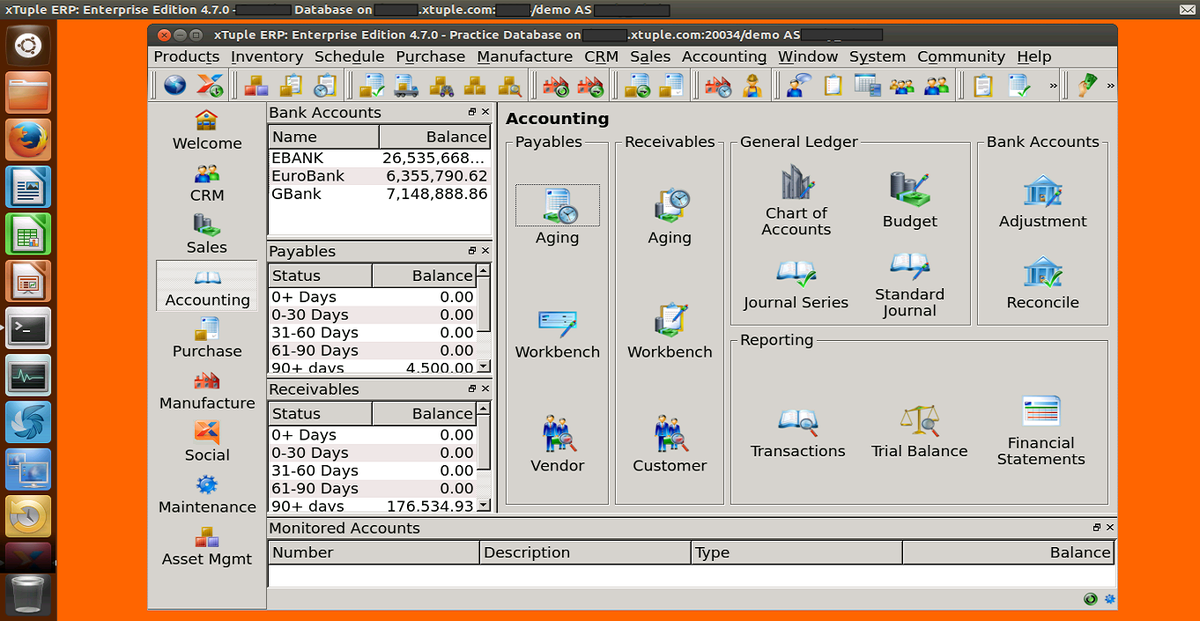Open the Chart of Accounts
Image resolution: width=1200 pixels, height=621 pixels.
pyautogui.click(x=796, y=201)
